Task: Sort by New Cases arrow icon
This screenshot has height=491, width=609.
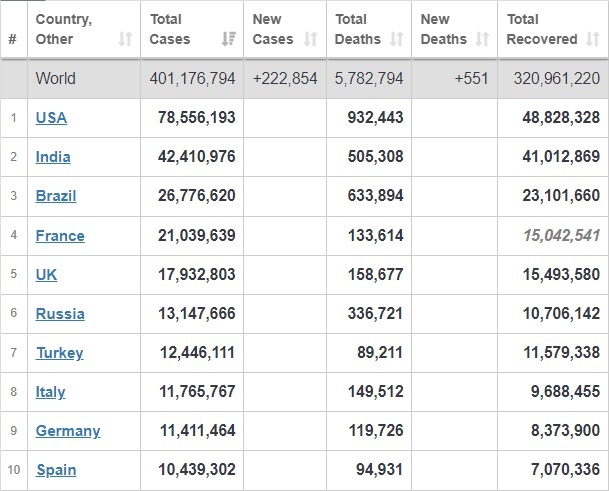Action: pyautogui.click(x=311, y=39)
